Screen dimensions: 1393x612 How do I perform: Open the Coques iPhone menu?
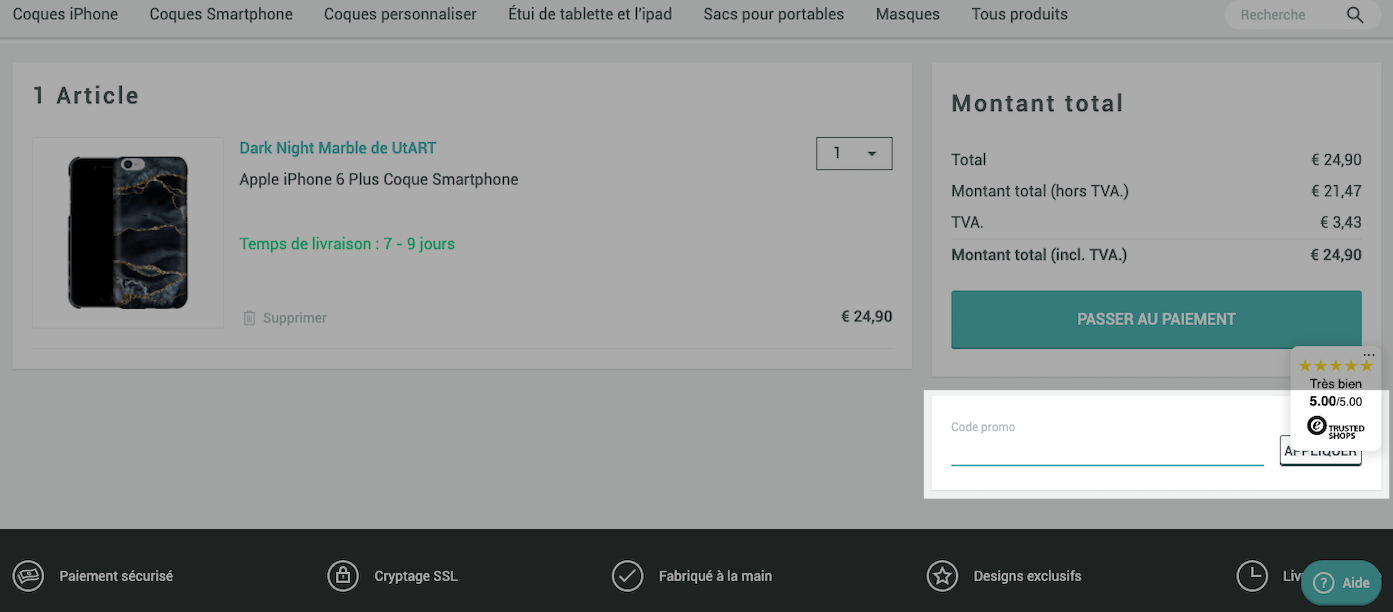coord(65,14)
